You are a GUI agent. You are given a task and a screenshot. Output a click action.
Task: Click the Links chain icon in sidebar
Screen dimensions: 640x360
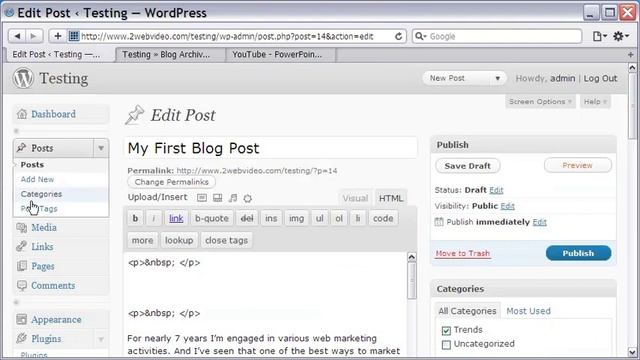coord(22,247)
